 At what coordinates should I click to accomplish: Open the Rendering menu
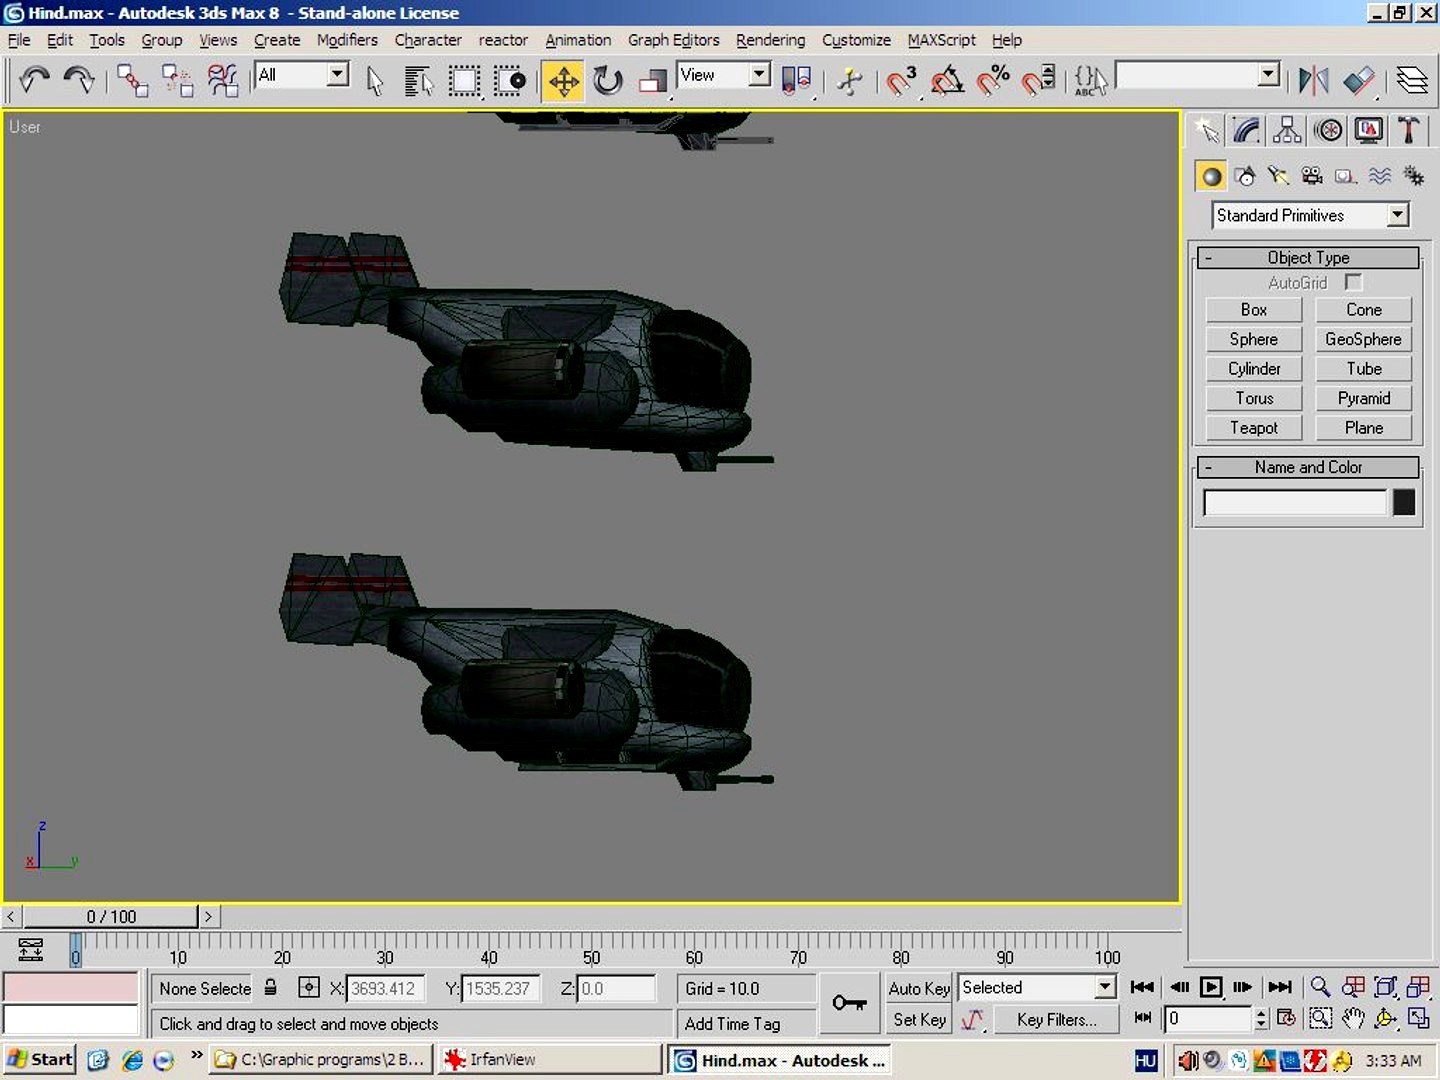(x=770, y=40)
